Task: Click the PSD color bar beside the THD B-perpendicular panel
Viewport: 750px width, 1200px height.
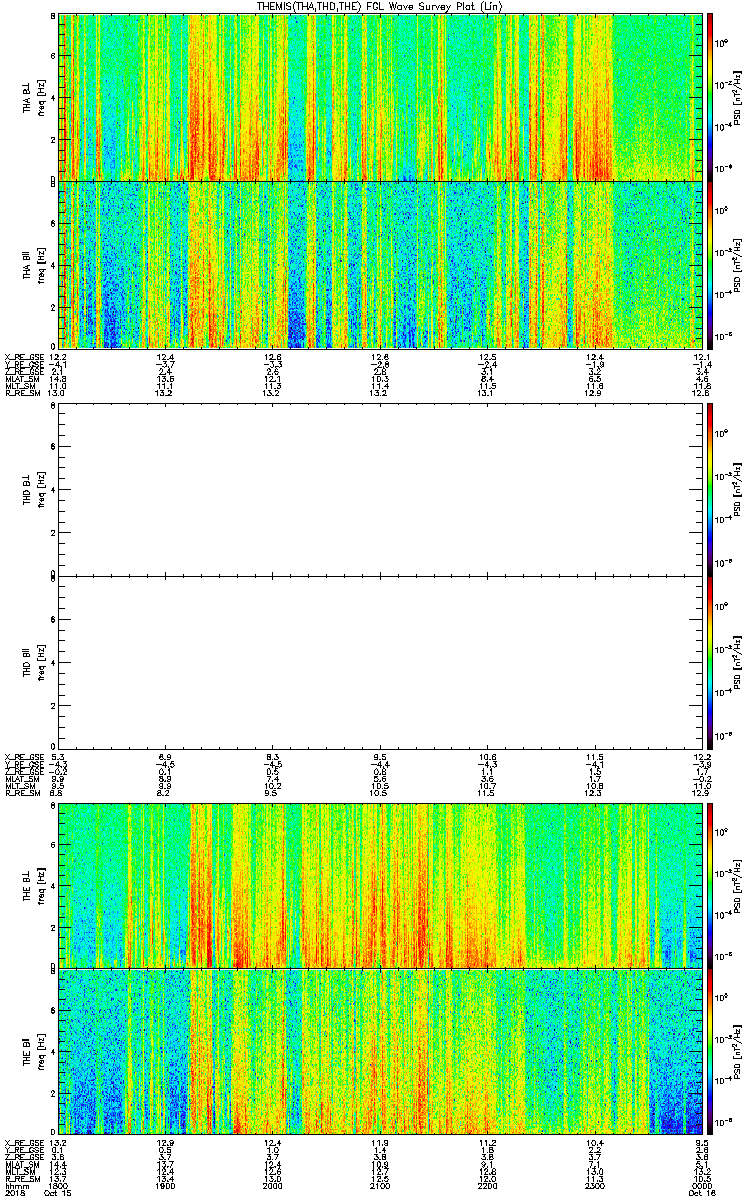Action: pos(712,490)
